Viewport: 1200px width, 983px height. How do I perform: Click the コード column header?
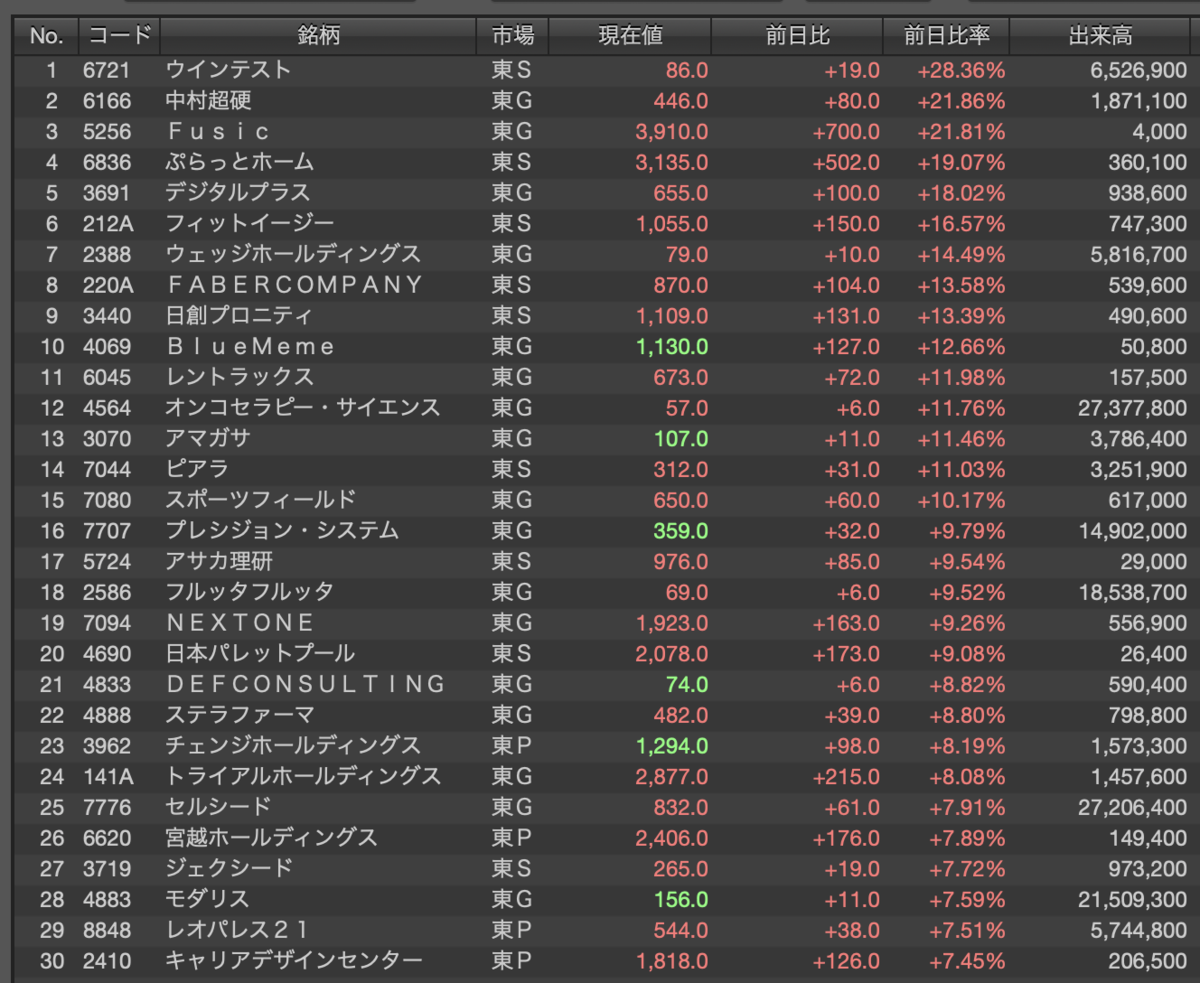coord(119,36)
